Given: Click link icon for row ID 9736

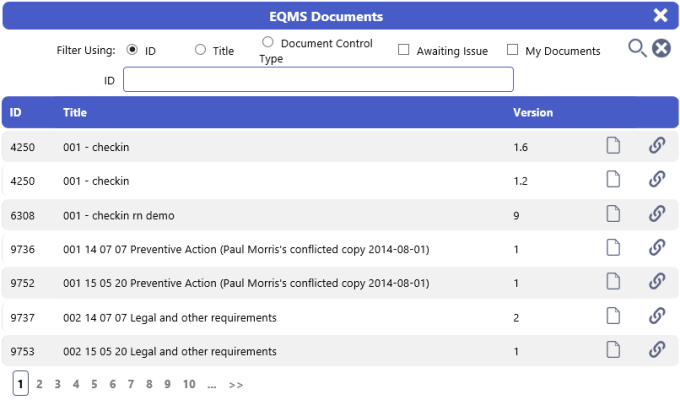Looking at the screenshot, I should click(x=657, y=248).
